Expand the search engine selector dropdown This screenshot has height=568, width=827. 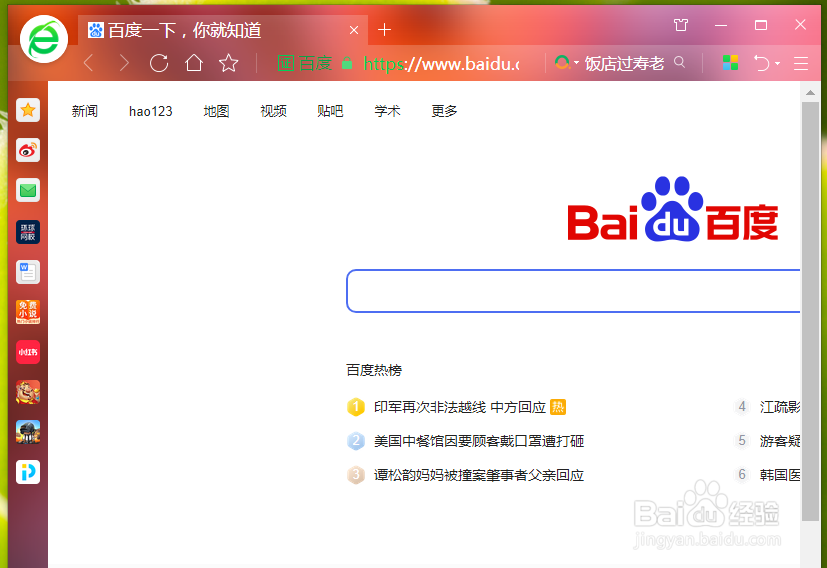click(x=576, y=63)
